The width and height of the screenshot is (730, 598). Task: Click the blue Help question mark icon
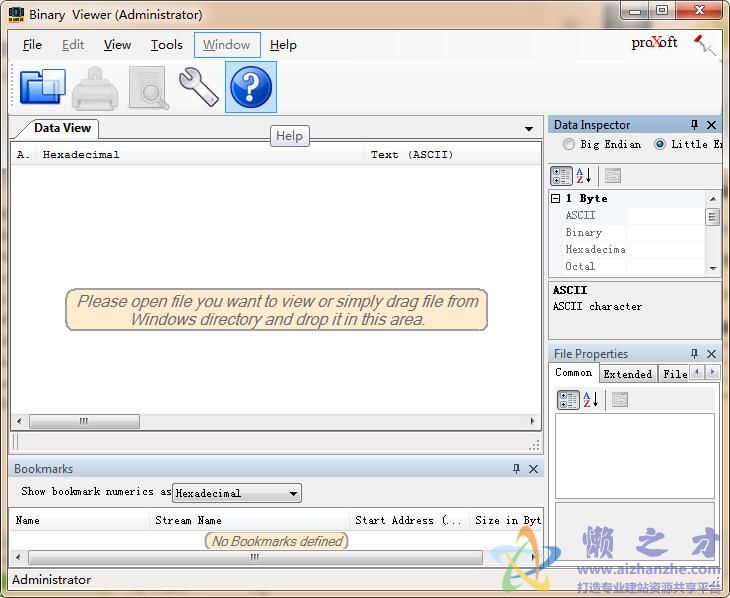coord(251,87)
